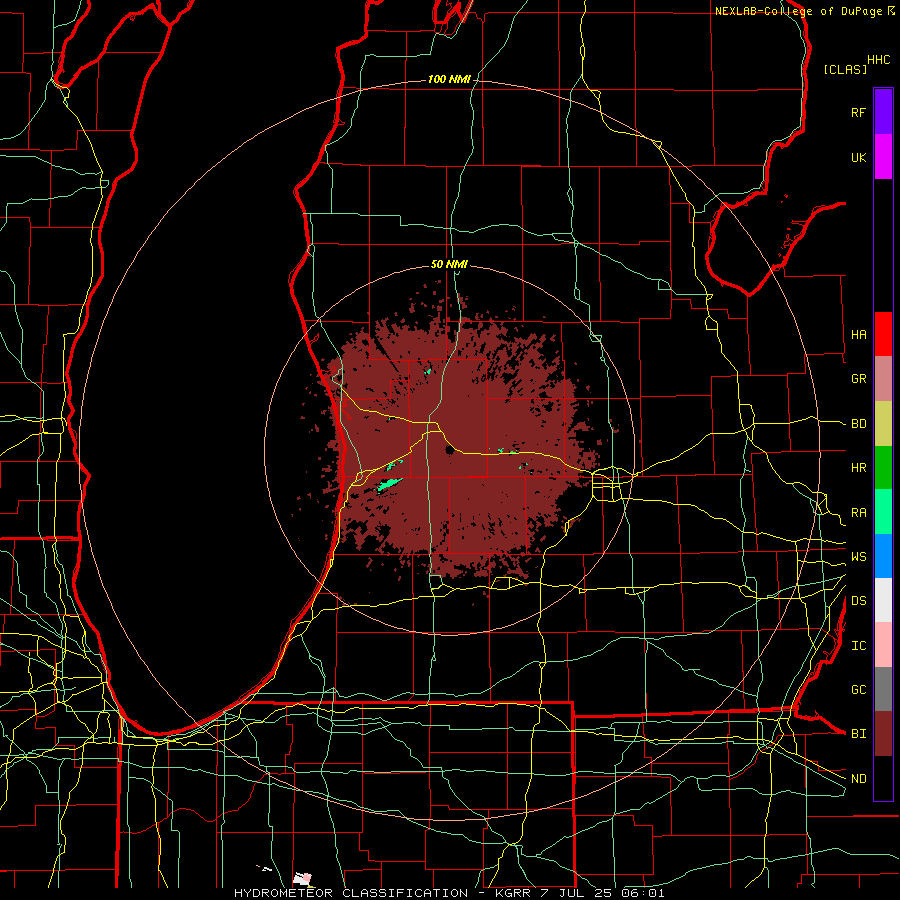Click the white DS color swatch
The width and height of the screenshot is (900, 900).
(883, 600)
